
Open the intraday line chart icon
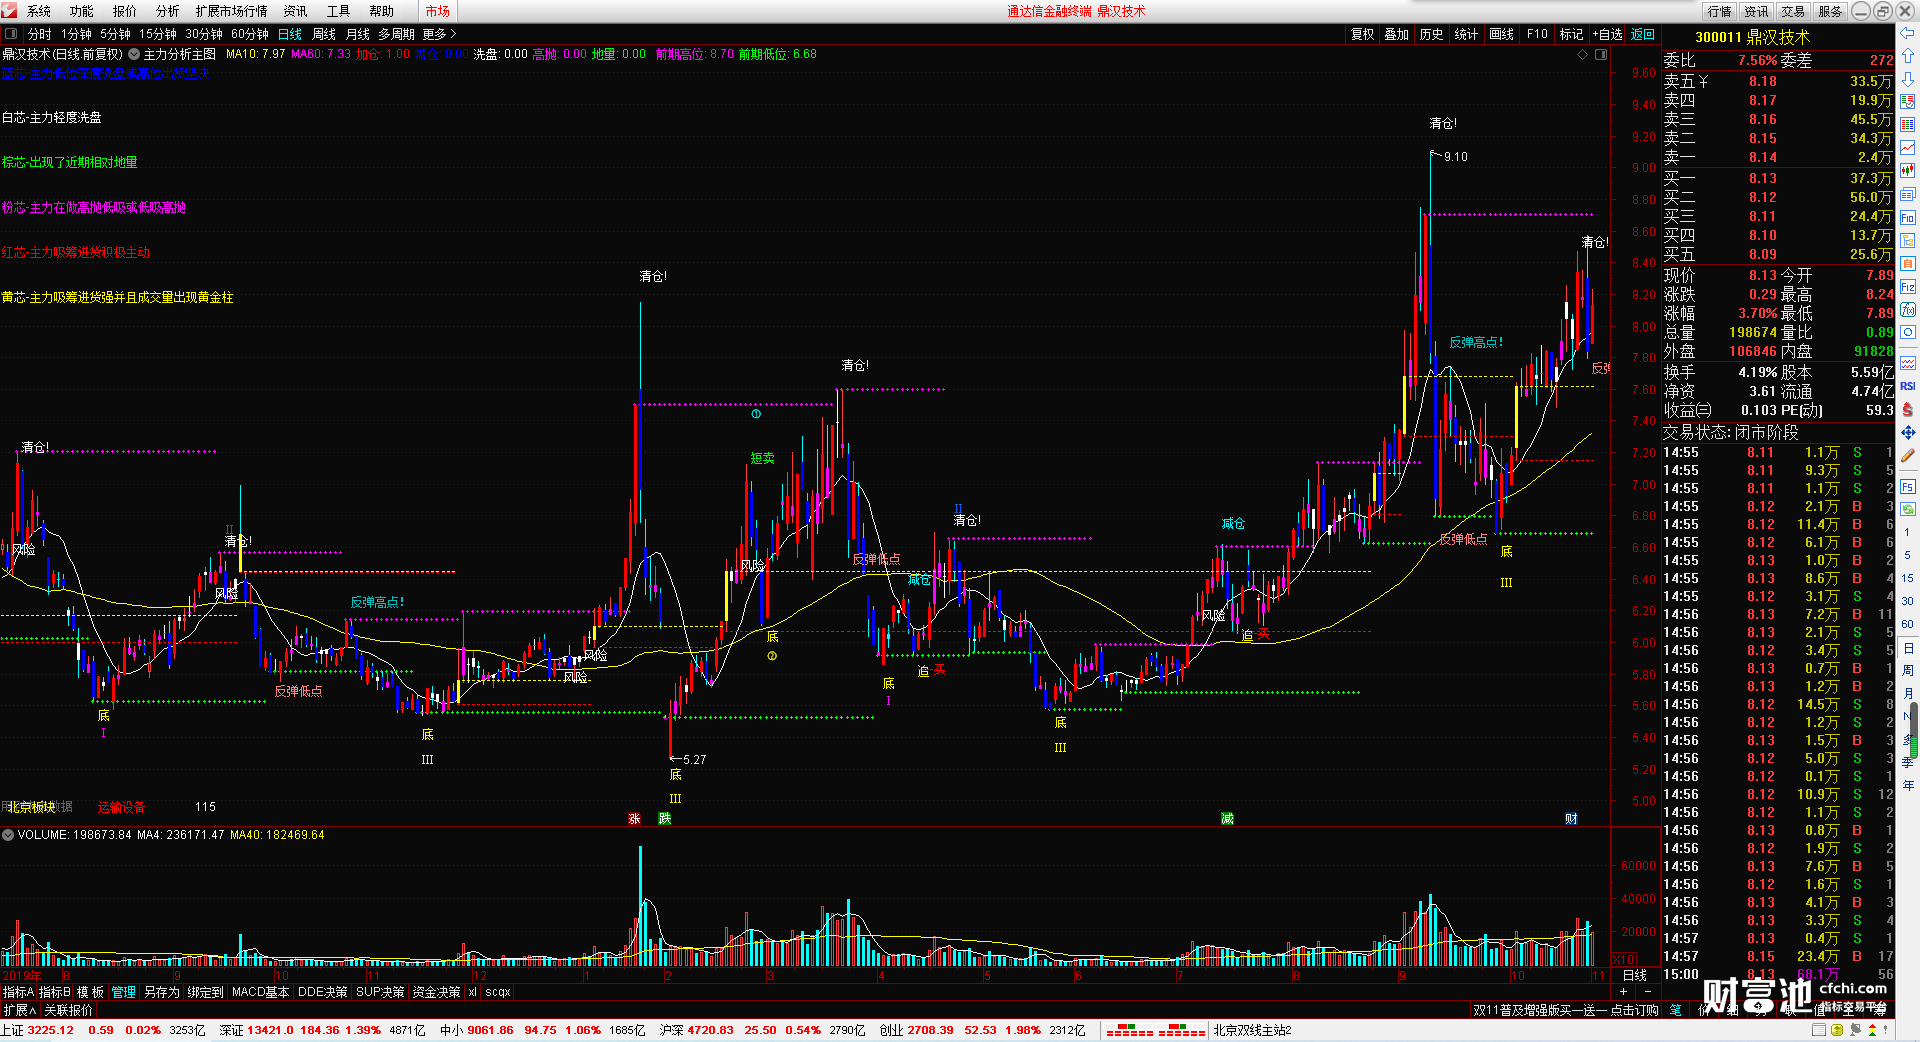1908,147
